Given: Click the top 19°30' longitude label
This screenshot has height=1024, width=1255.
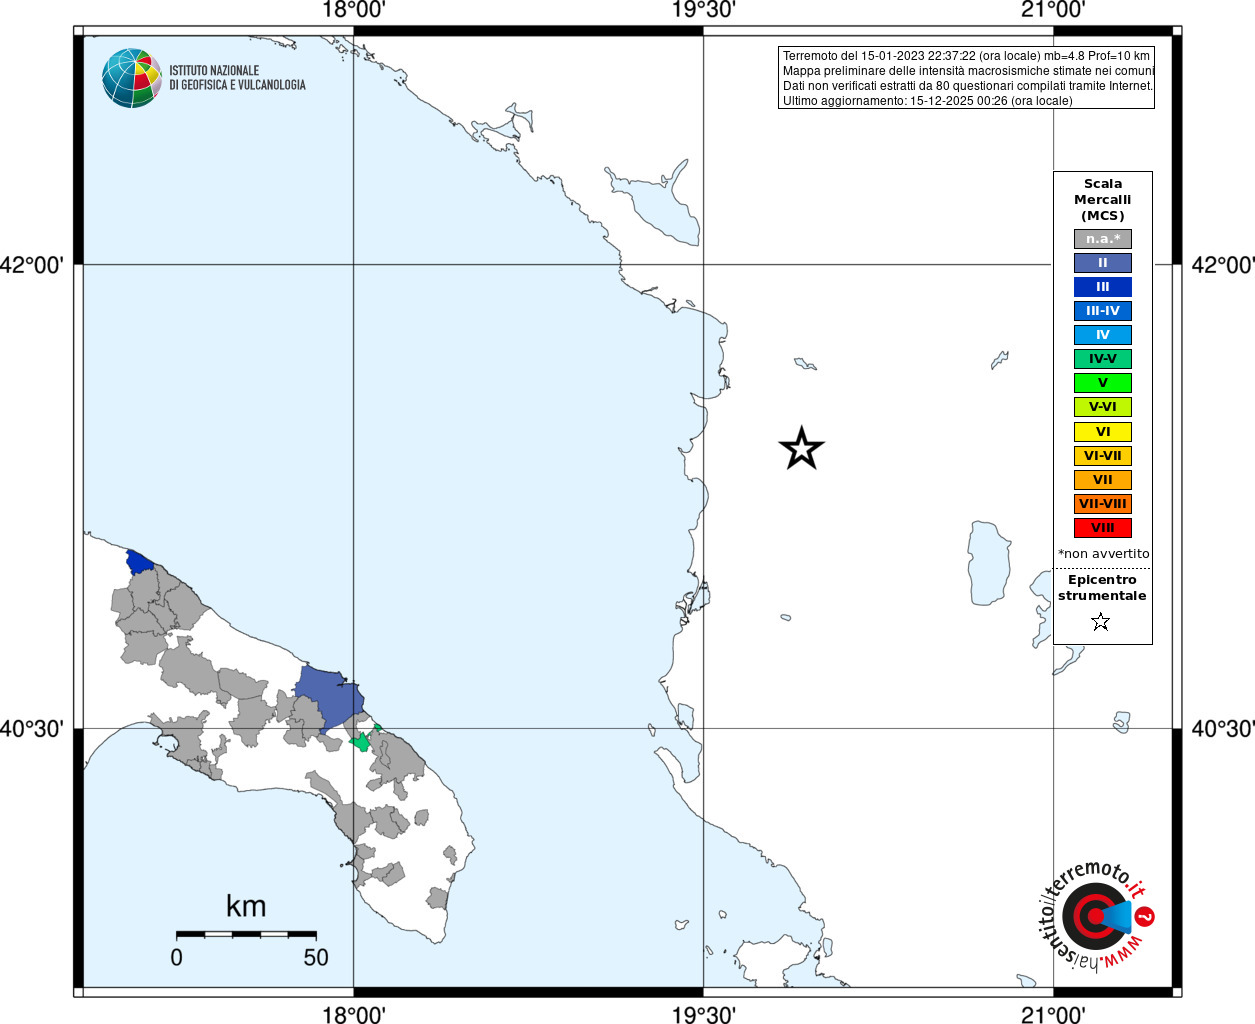Looking at the screenshot, I should tap(704, 10).
